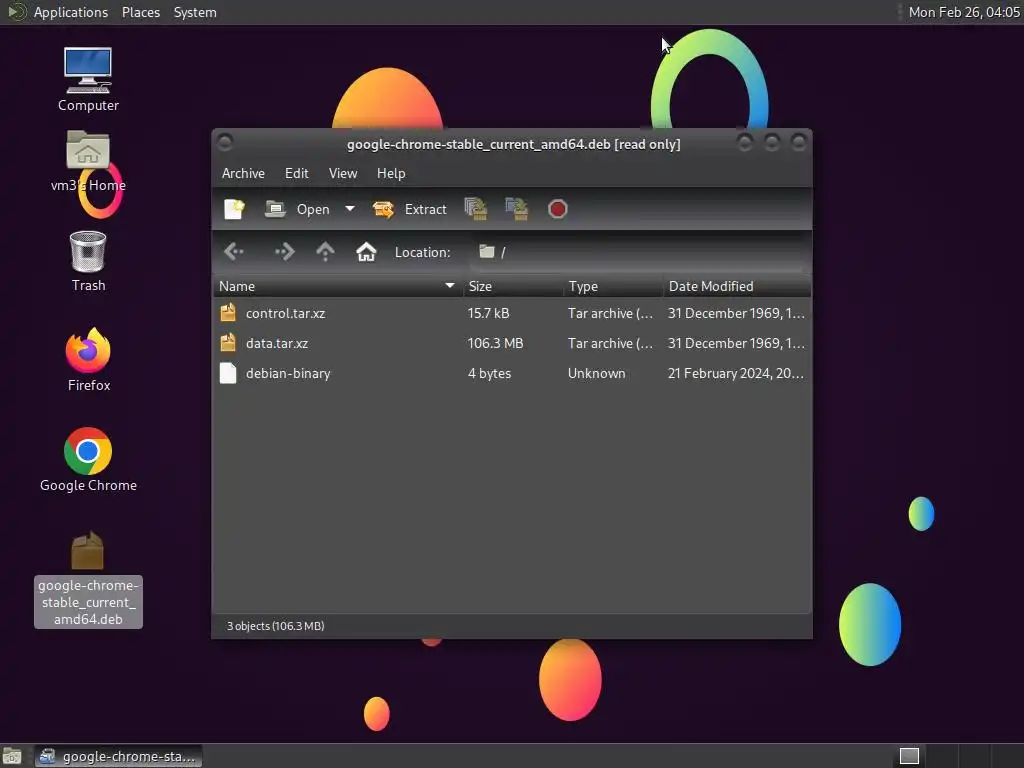Close the archive manager window
This screenshot has width=1024, height=768.
[x=798, y=142]
